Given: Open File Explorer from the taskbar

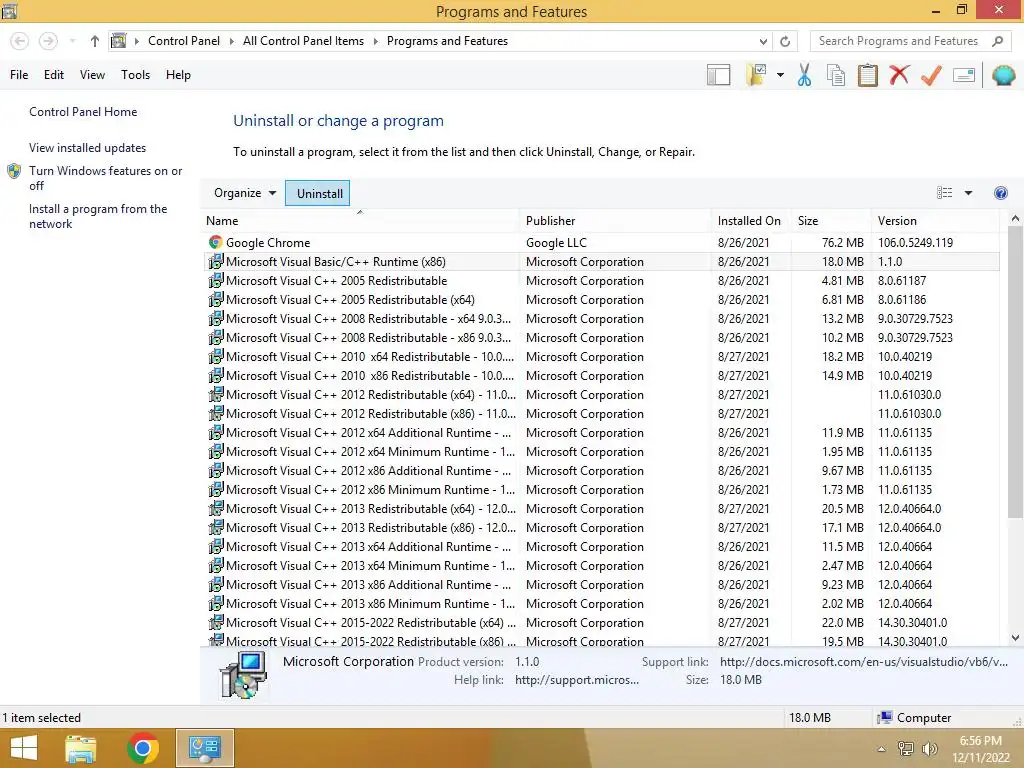Looking at the screenshot, I should click(81, 748).
